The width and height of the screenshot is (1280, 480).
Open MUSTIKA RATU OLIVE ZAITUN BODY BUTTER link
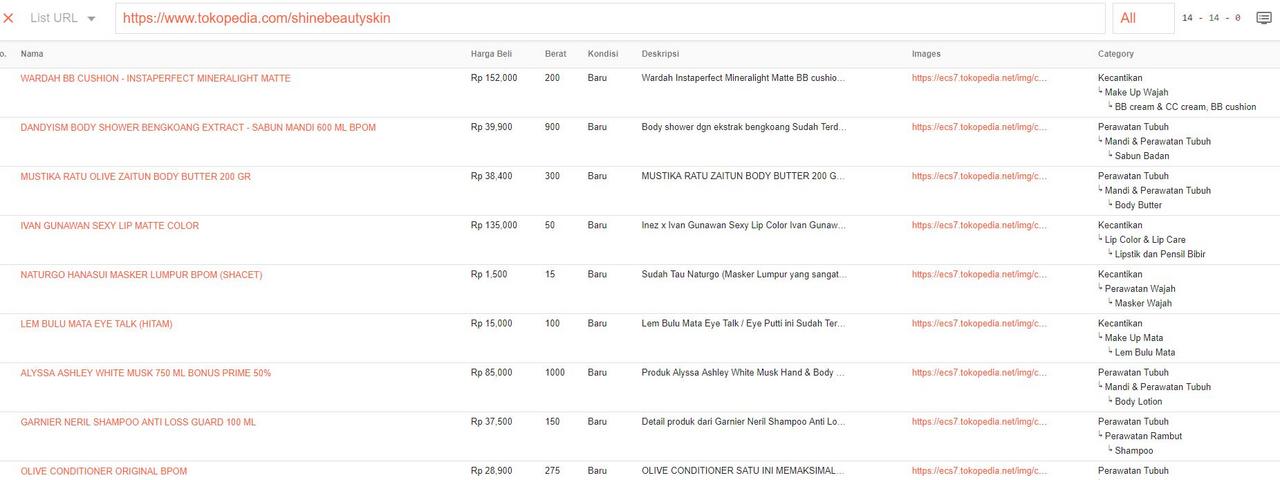point(136,176)
